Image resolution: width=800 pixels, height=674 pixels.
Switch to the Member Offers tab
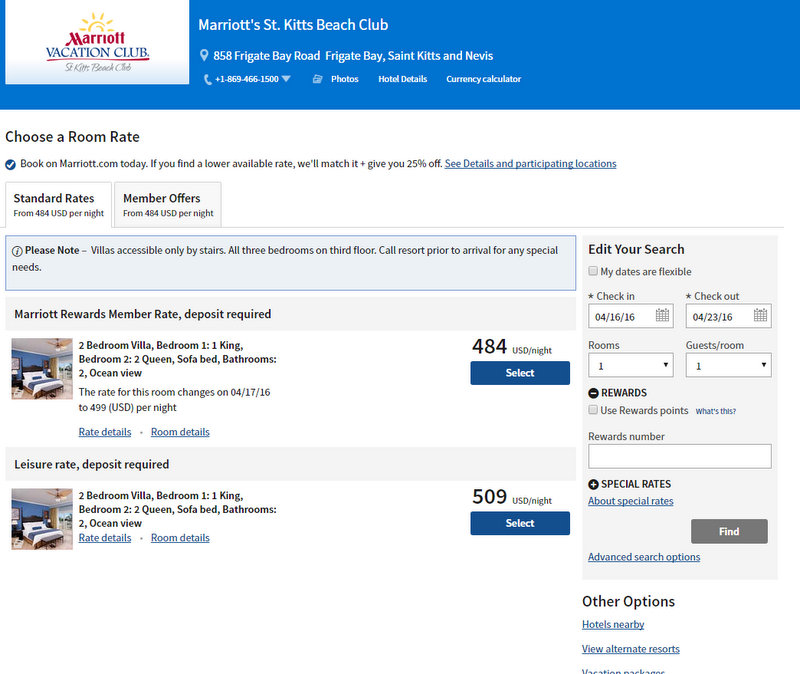(168, 205)
